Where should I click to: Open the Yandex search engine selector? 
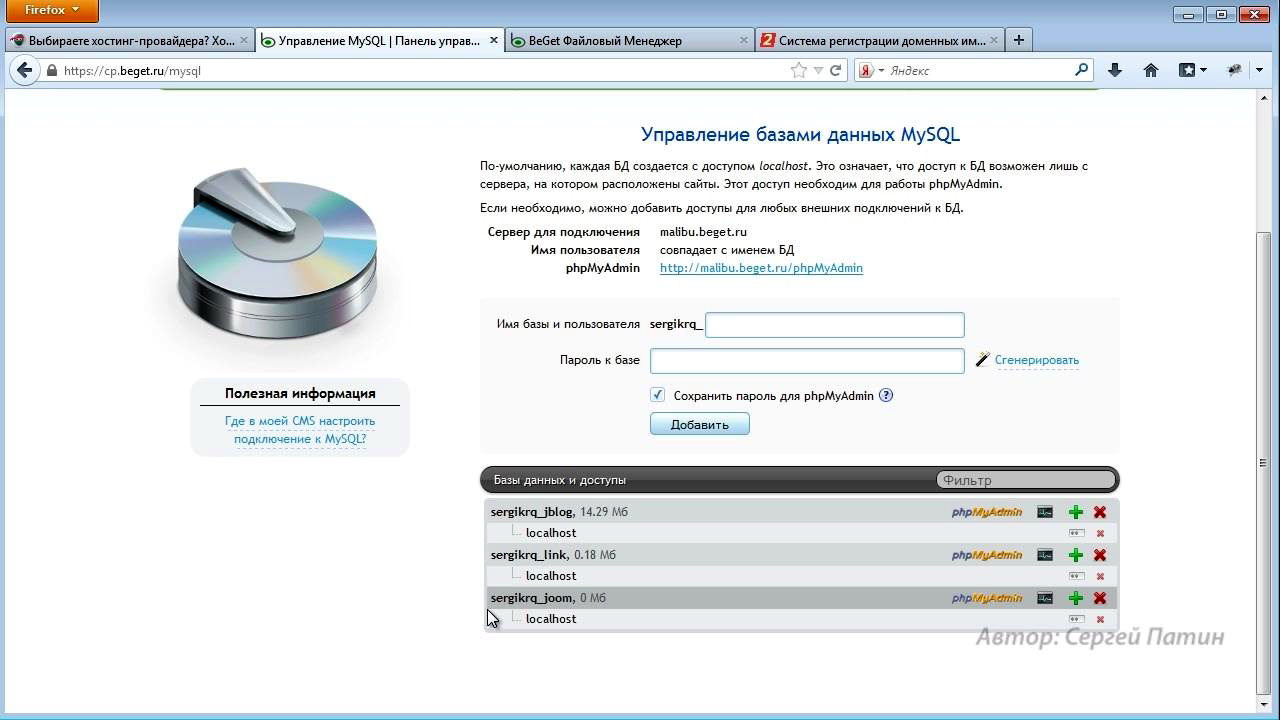871,70
